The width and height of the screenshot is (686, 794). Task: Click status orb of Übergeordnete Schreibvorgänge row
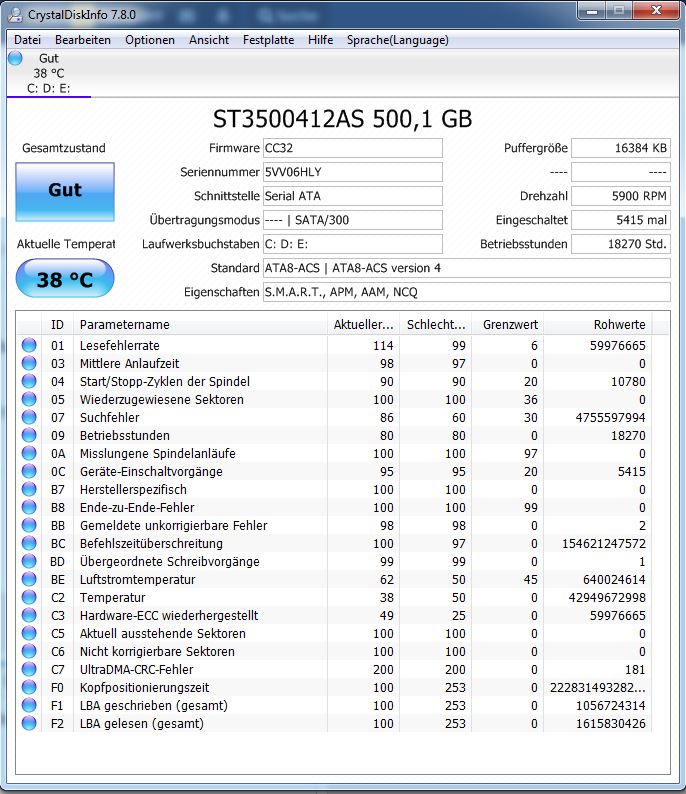tap(29, 561)
